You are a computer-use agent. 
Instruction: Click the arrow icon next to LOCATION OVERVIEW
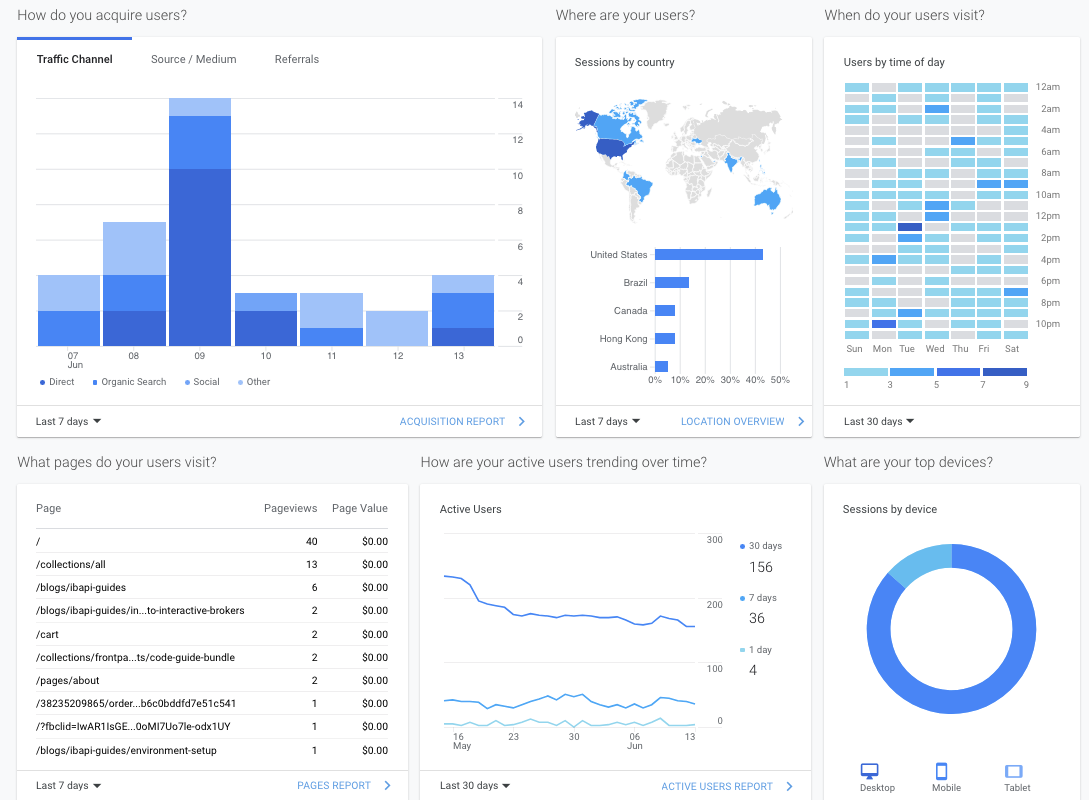tap(802, 421)
